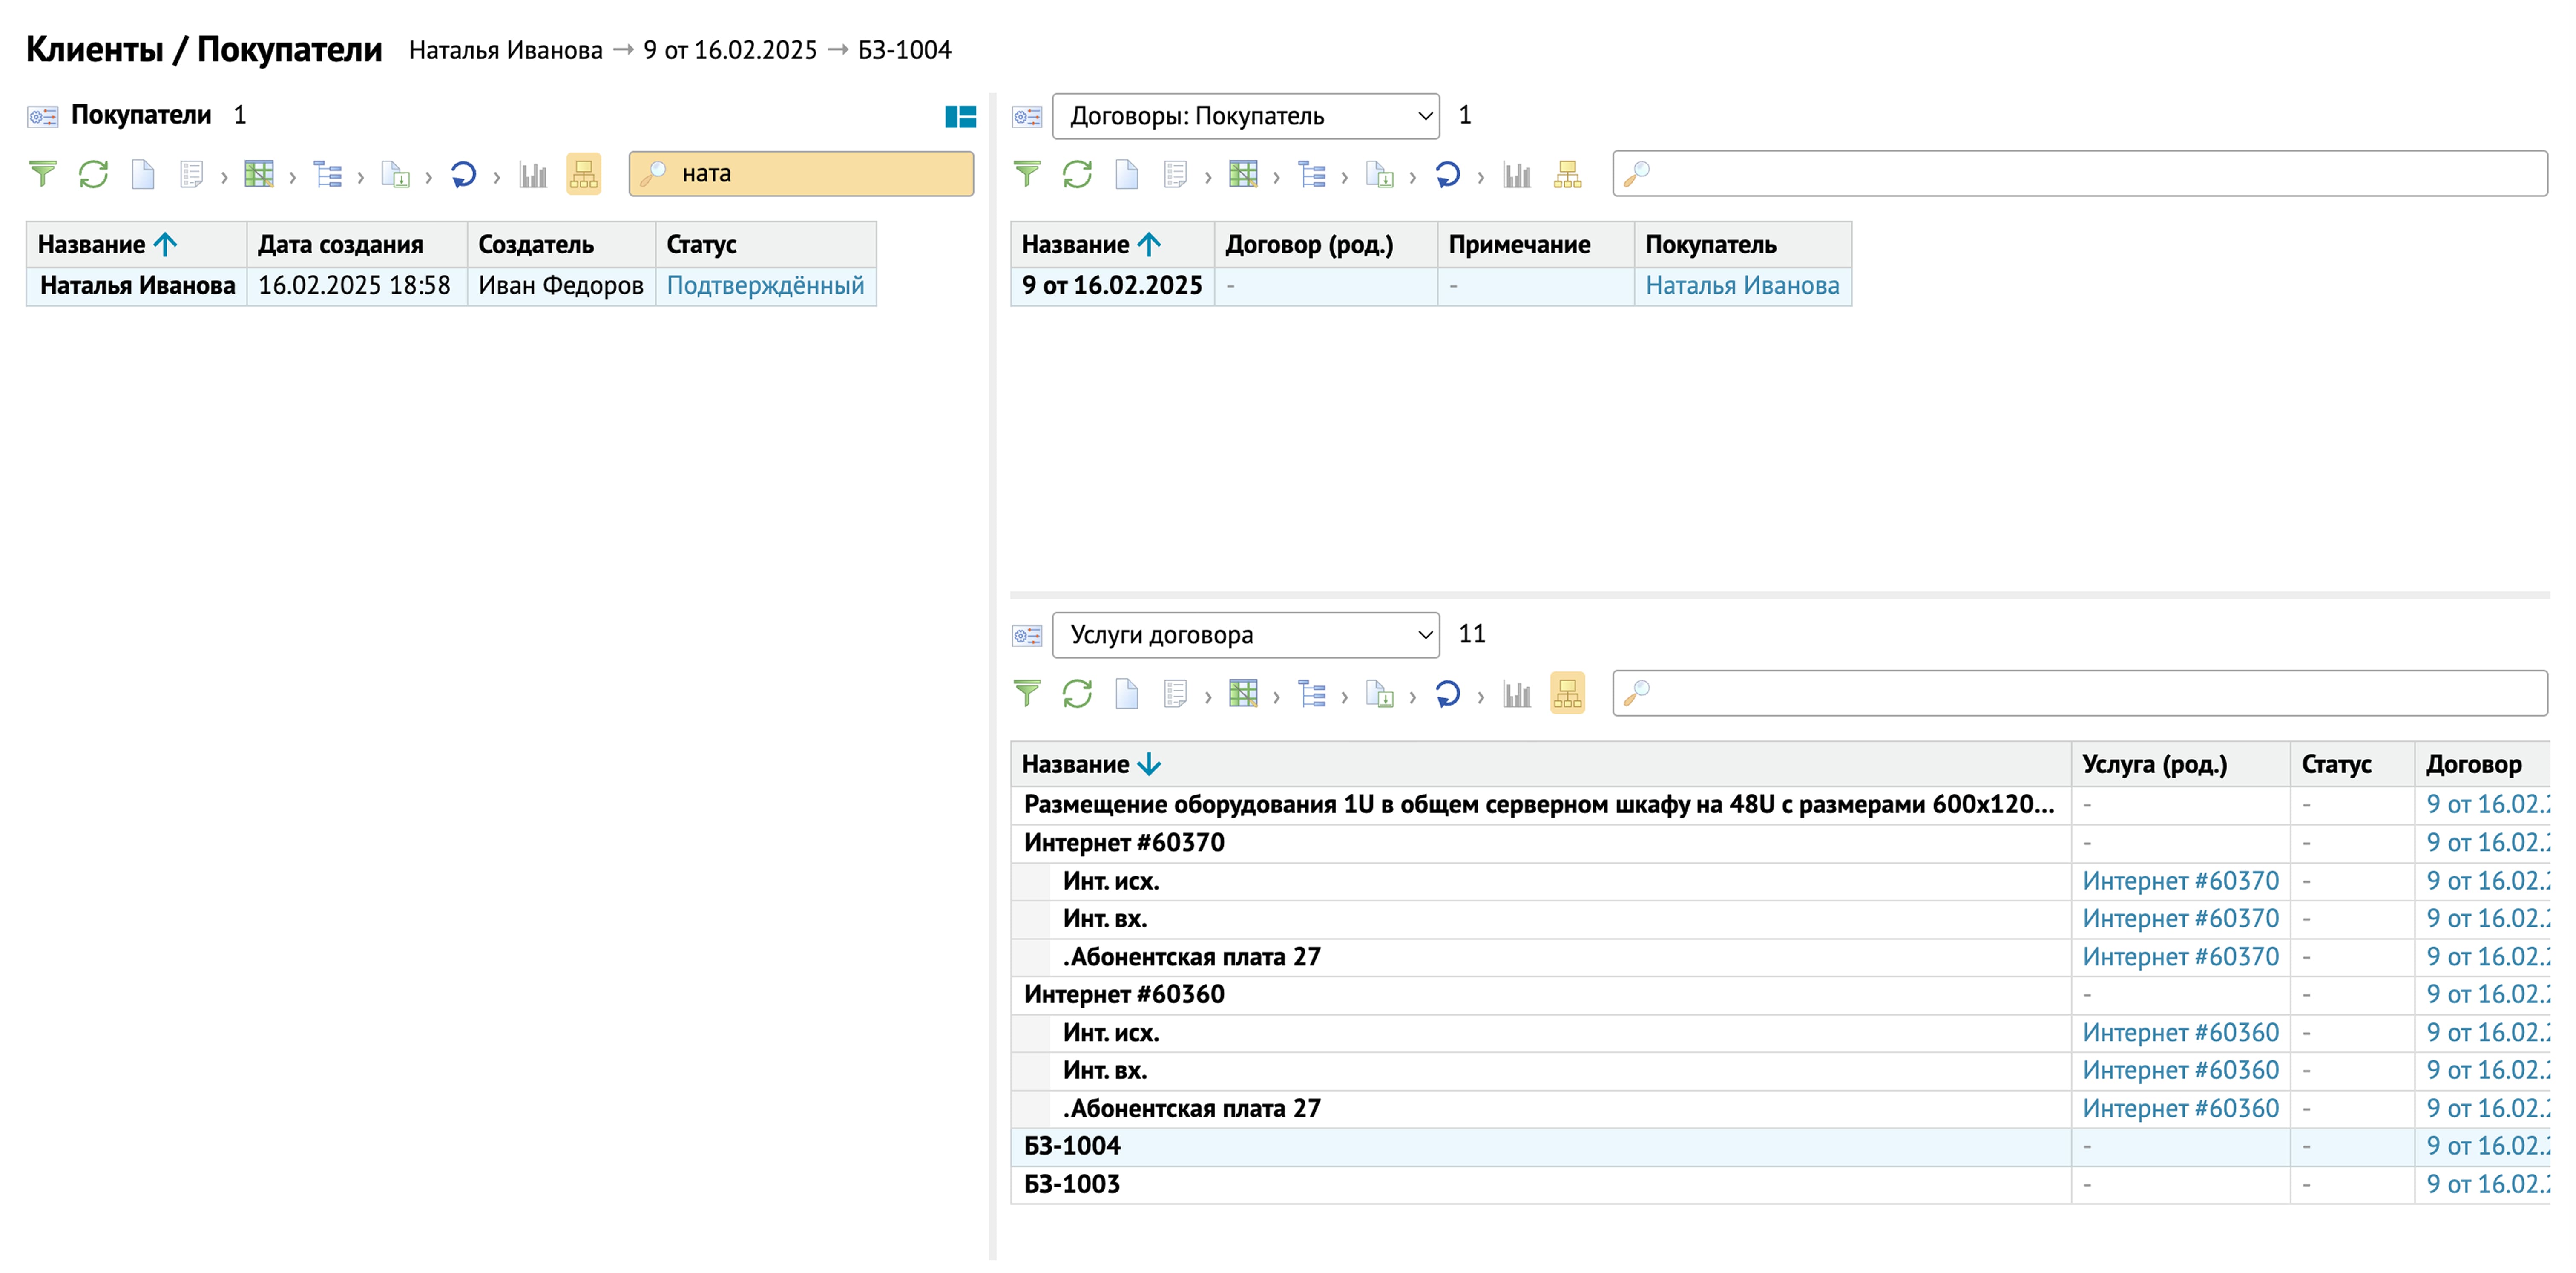Select parent row 'Интернет #60360'
Viewport: 2576px width, 1273px height.
tap(1780, 995)
